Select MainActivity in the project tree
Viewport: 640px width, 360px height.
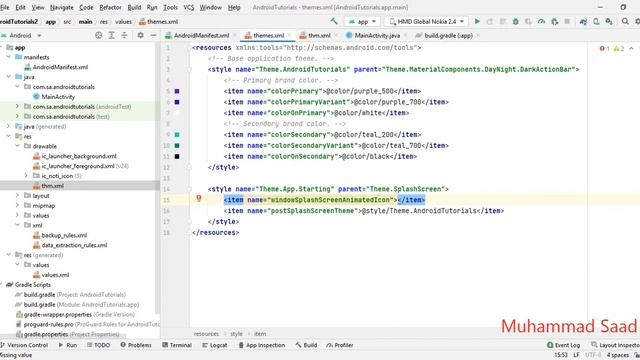(x=58, y=97)
